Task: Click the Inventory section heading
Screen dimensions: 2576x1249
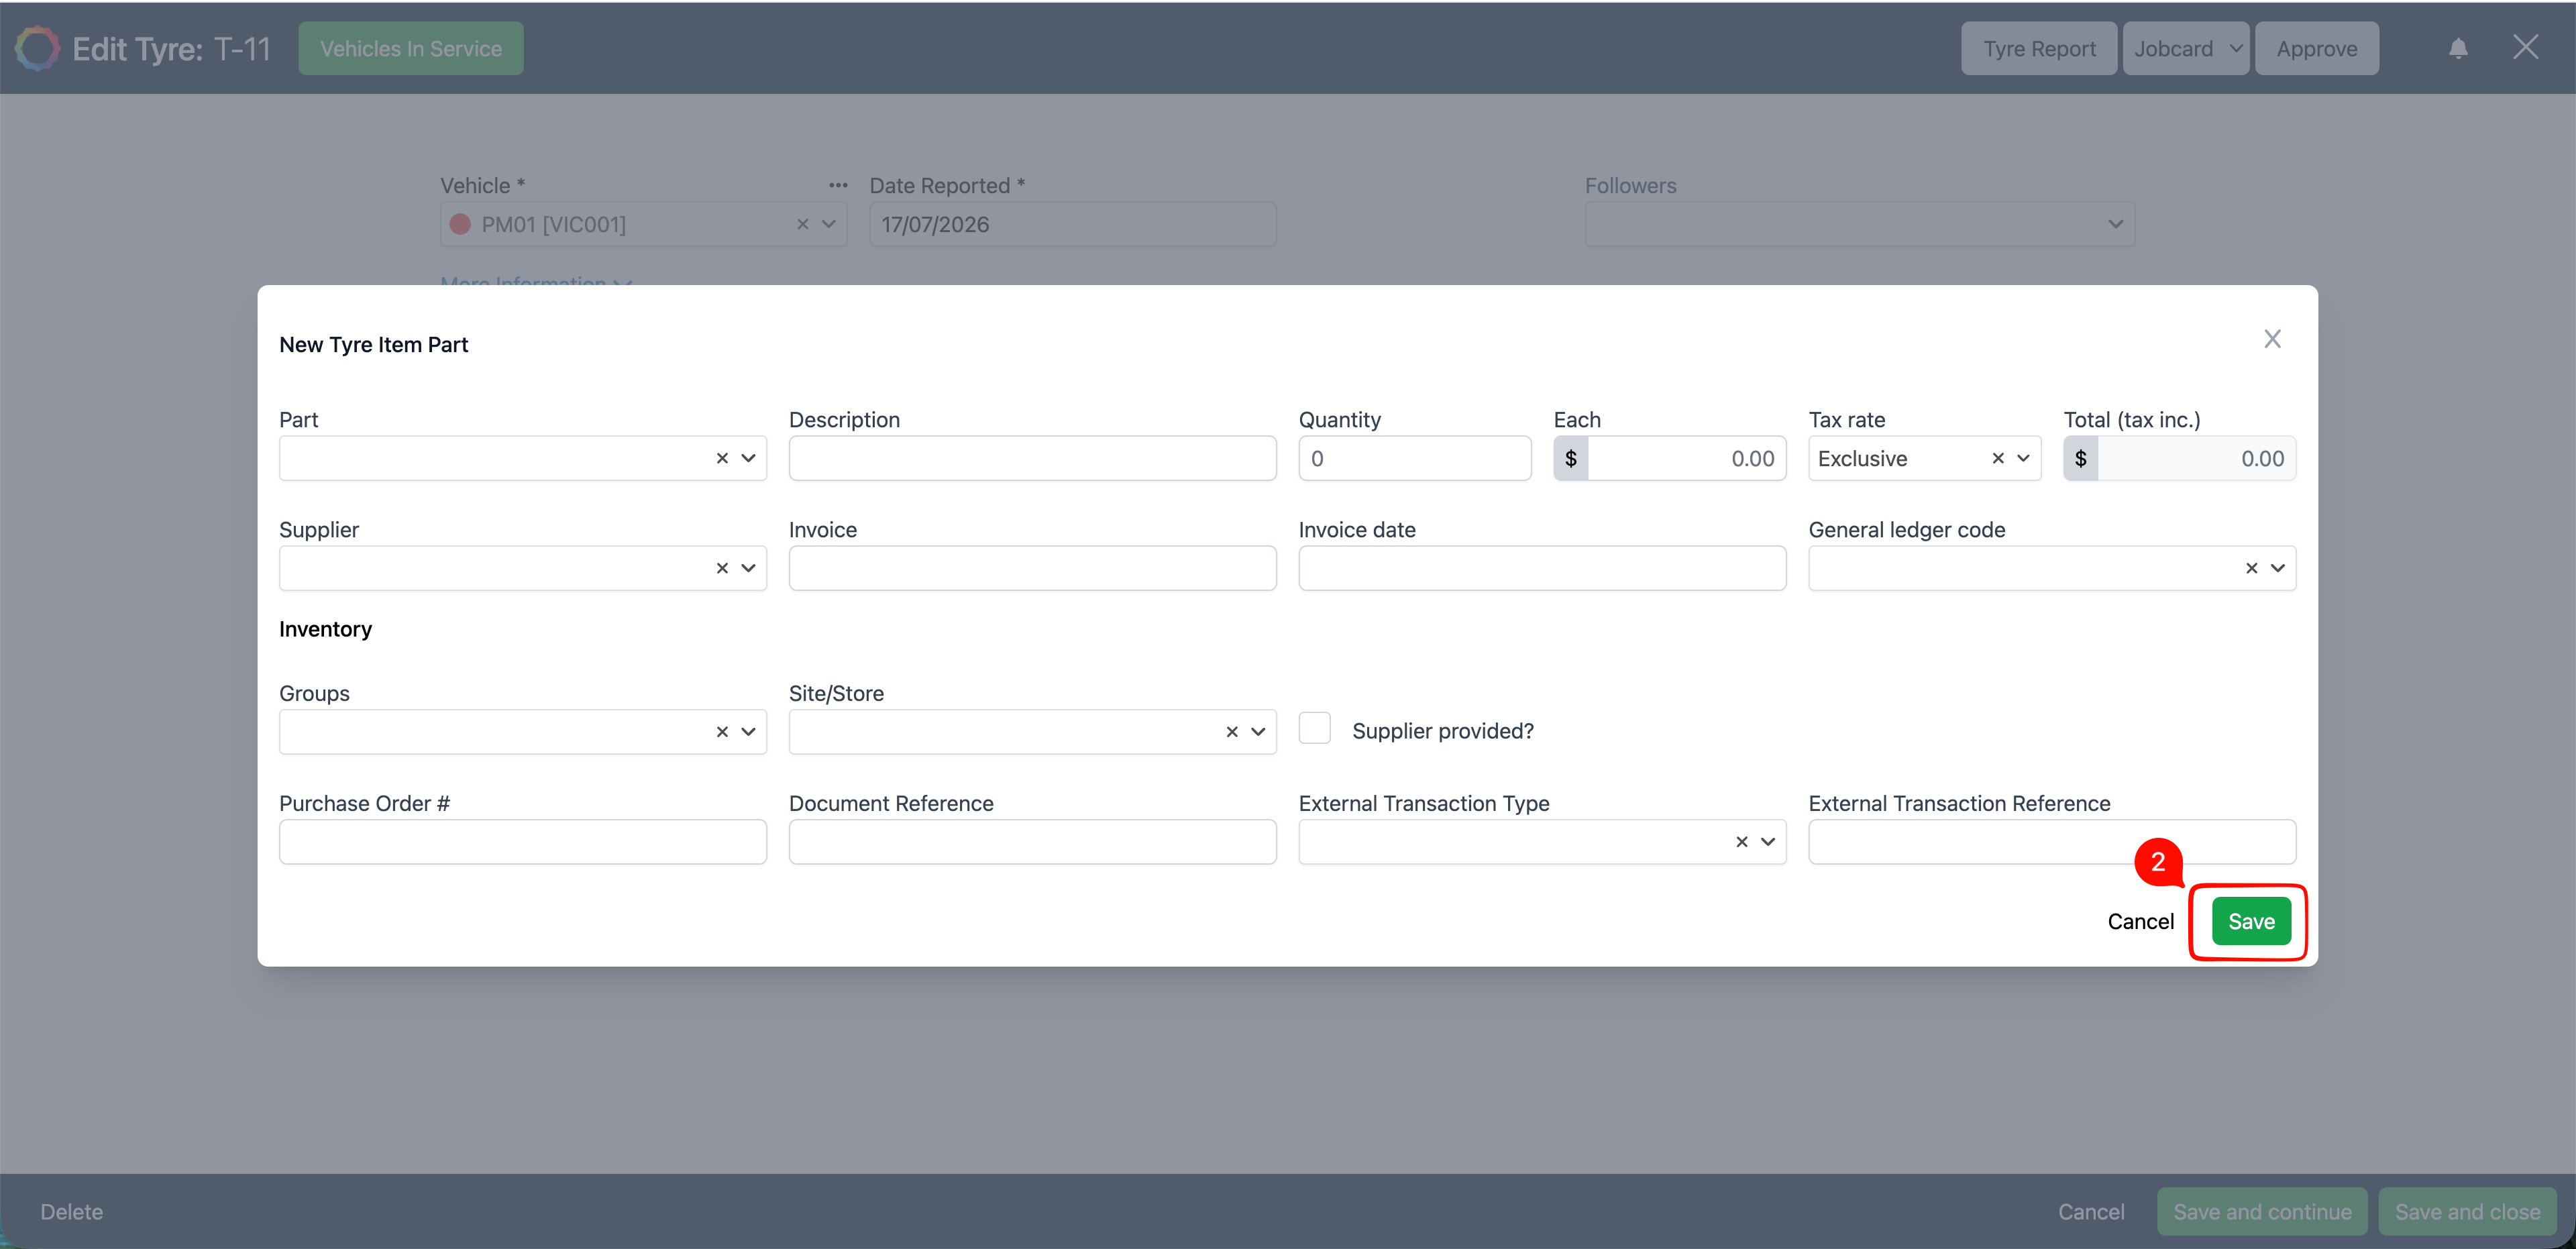Action: (326, 629)
